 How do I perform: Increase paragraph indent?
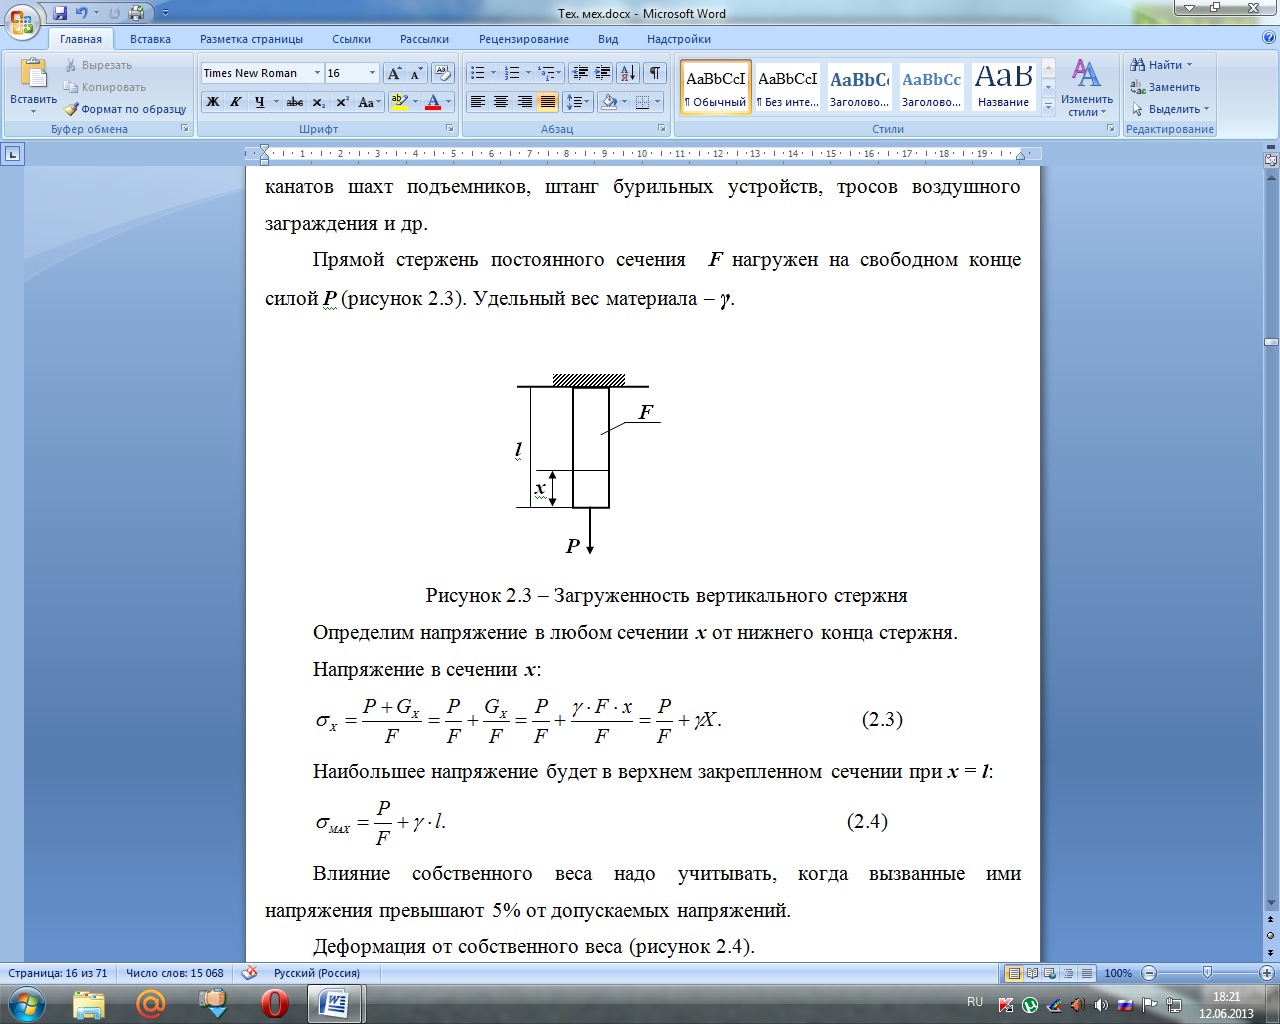[602, 73]
